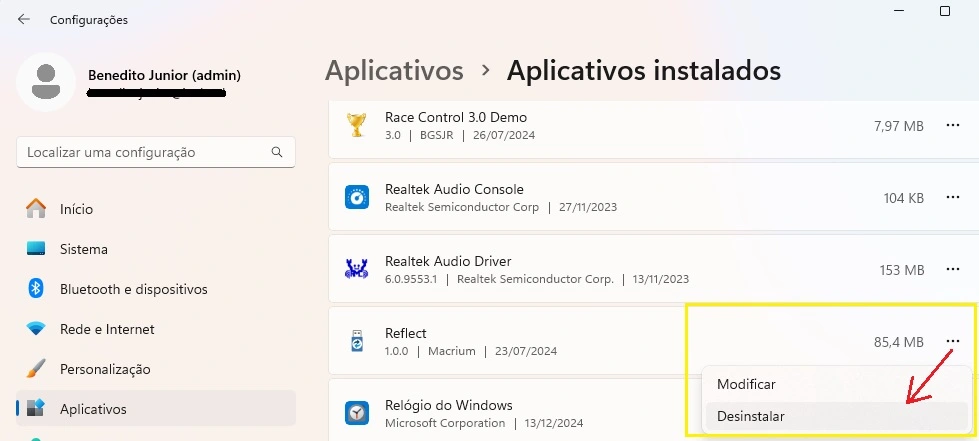Select Aplicativos section label
The image size is (979, 441).
point(93,409)
